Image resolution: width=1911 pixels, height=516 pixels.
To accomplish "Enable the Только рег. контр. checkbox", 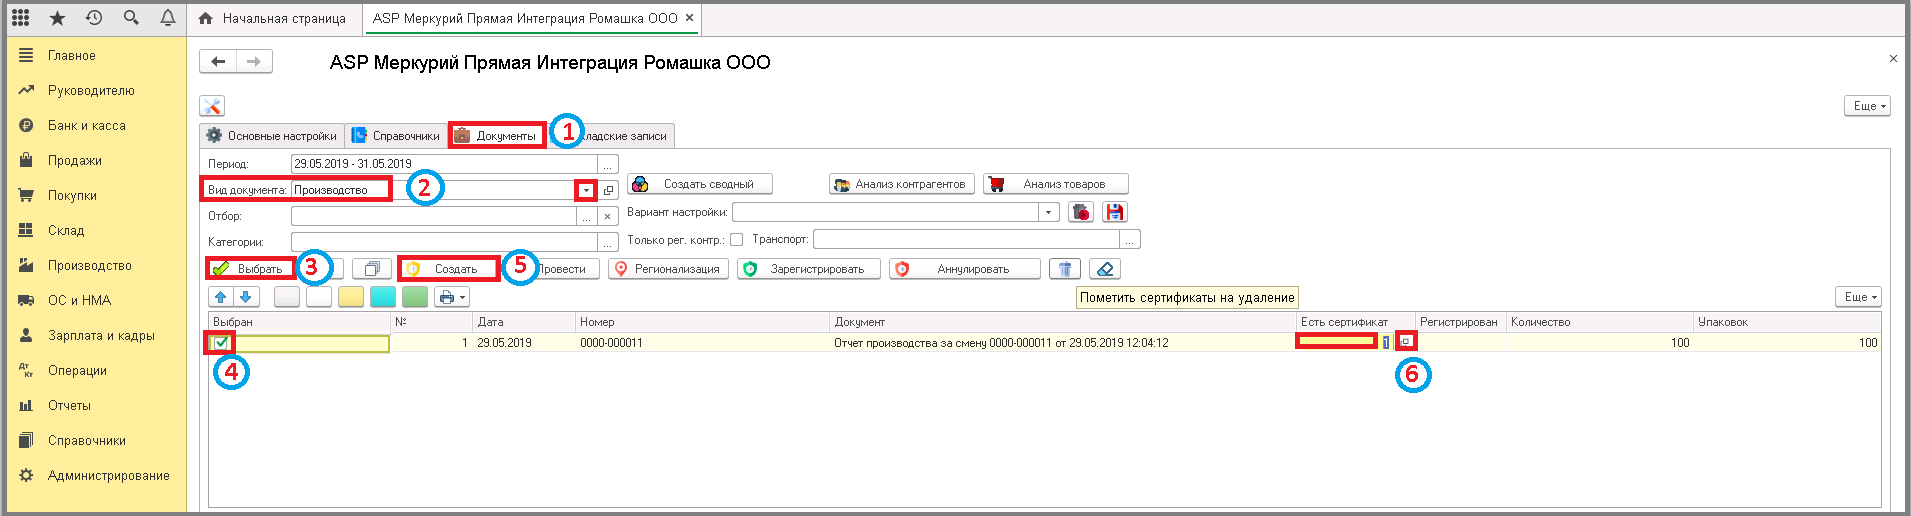I will tap(737, 240).
